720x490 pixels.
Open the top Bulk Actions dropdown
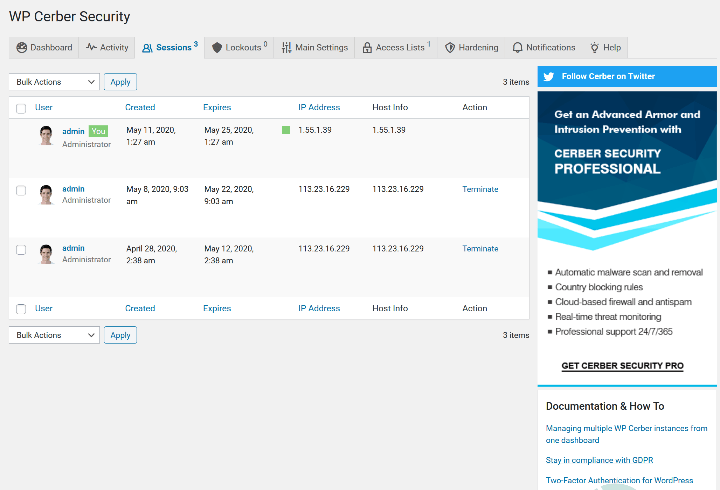[x=54, y=82]
